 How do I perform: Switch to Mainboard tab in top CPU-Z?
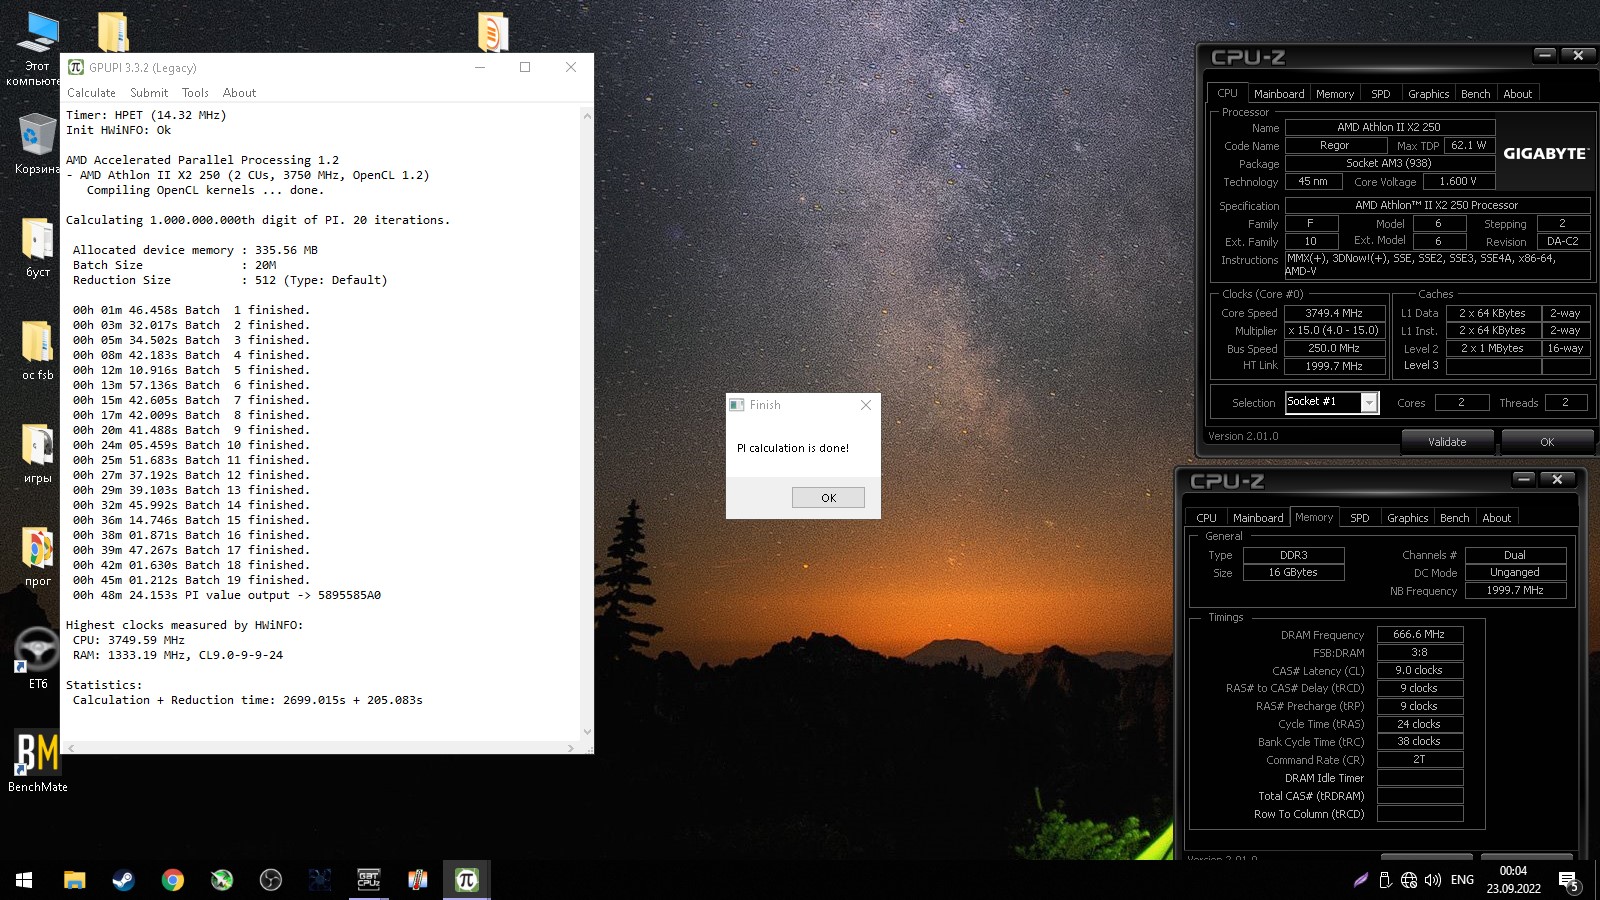click(x=1279, y=94)
